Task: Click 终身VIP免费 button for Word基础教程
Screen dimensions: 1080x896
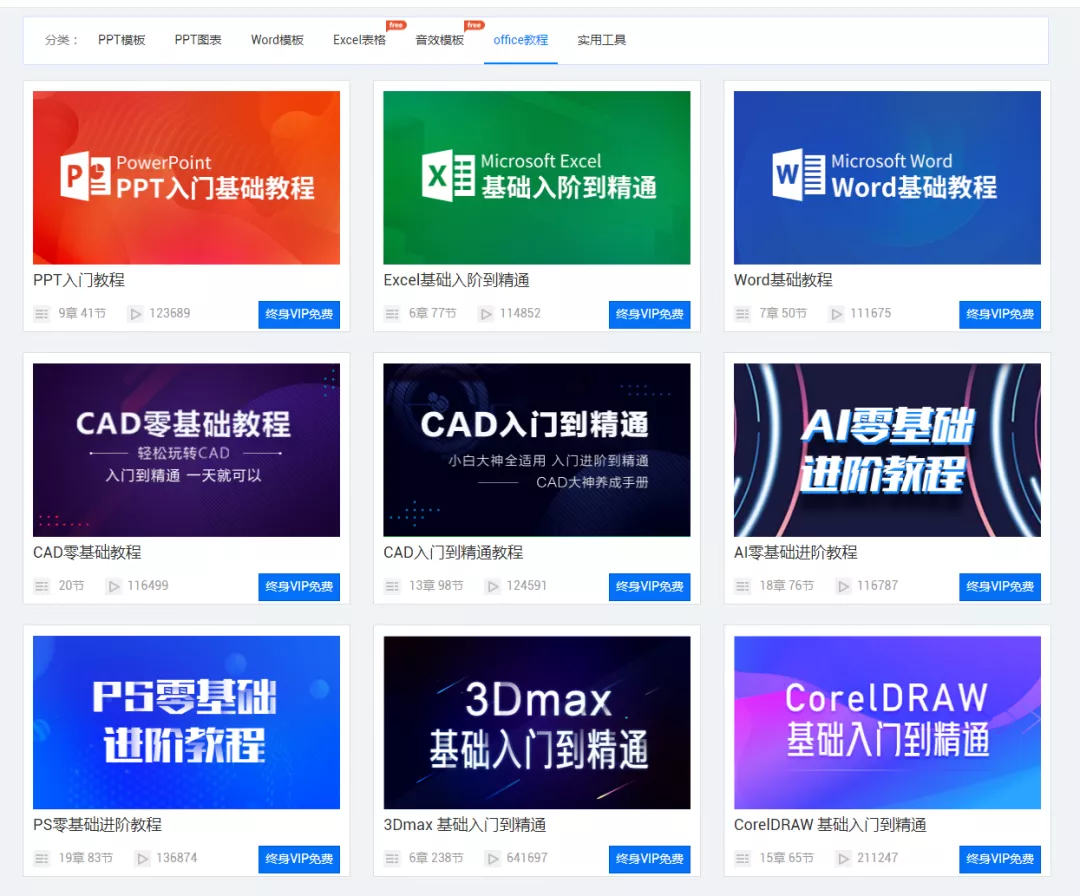Action: (x=999, y=314)
